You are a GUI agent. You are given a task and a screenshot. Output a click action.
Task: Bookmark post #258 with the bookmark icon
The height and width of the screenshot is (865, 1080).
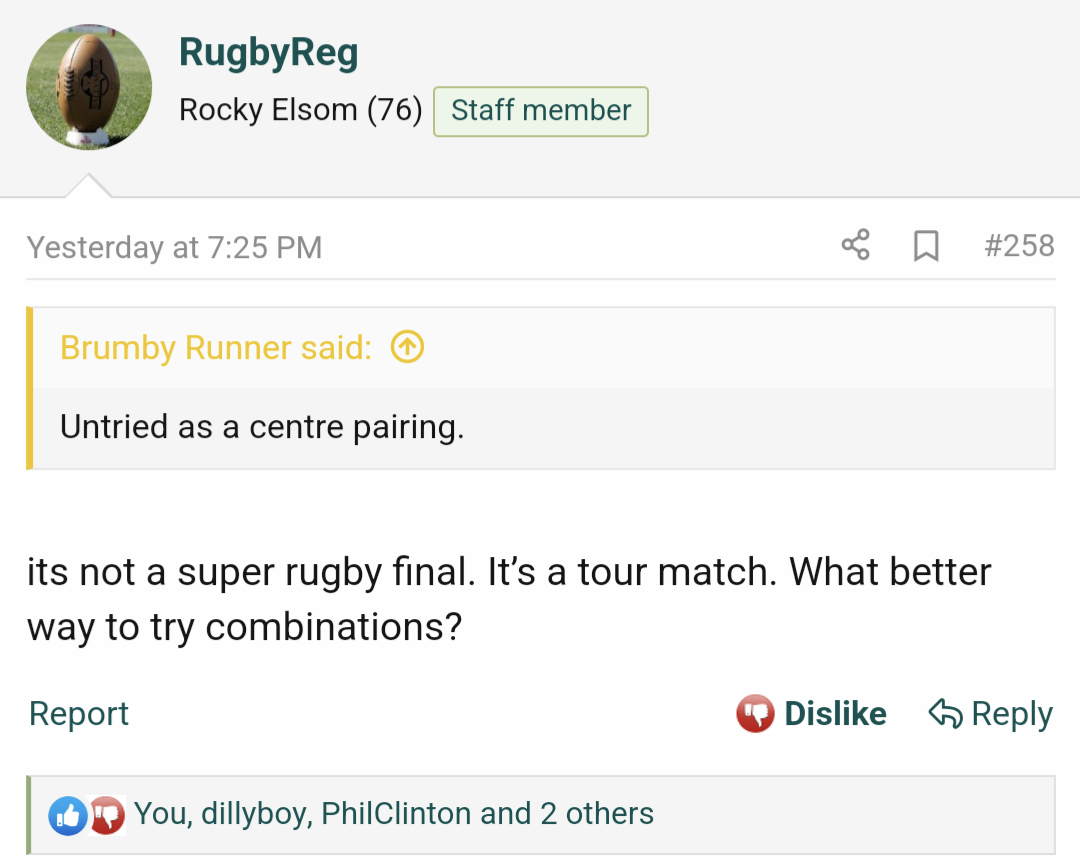click(926, 246)
